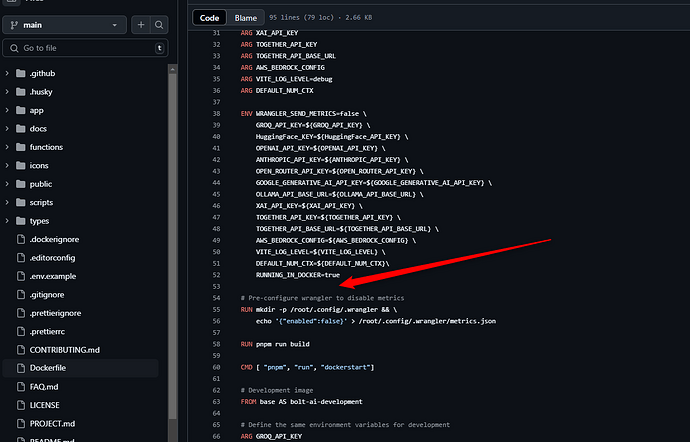Expand the .husky folder chevron
Image resolution: width=690 pixels, height=442 pixels.
click(7, 92)
